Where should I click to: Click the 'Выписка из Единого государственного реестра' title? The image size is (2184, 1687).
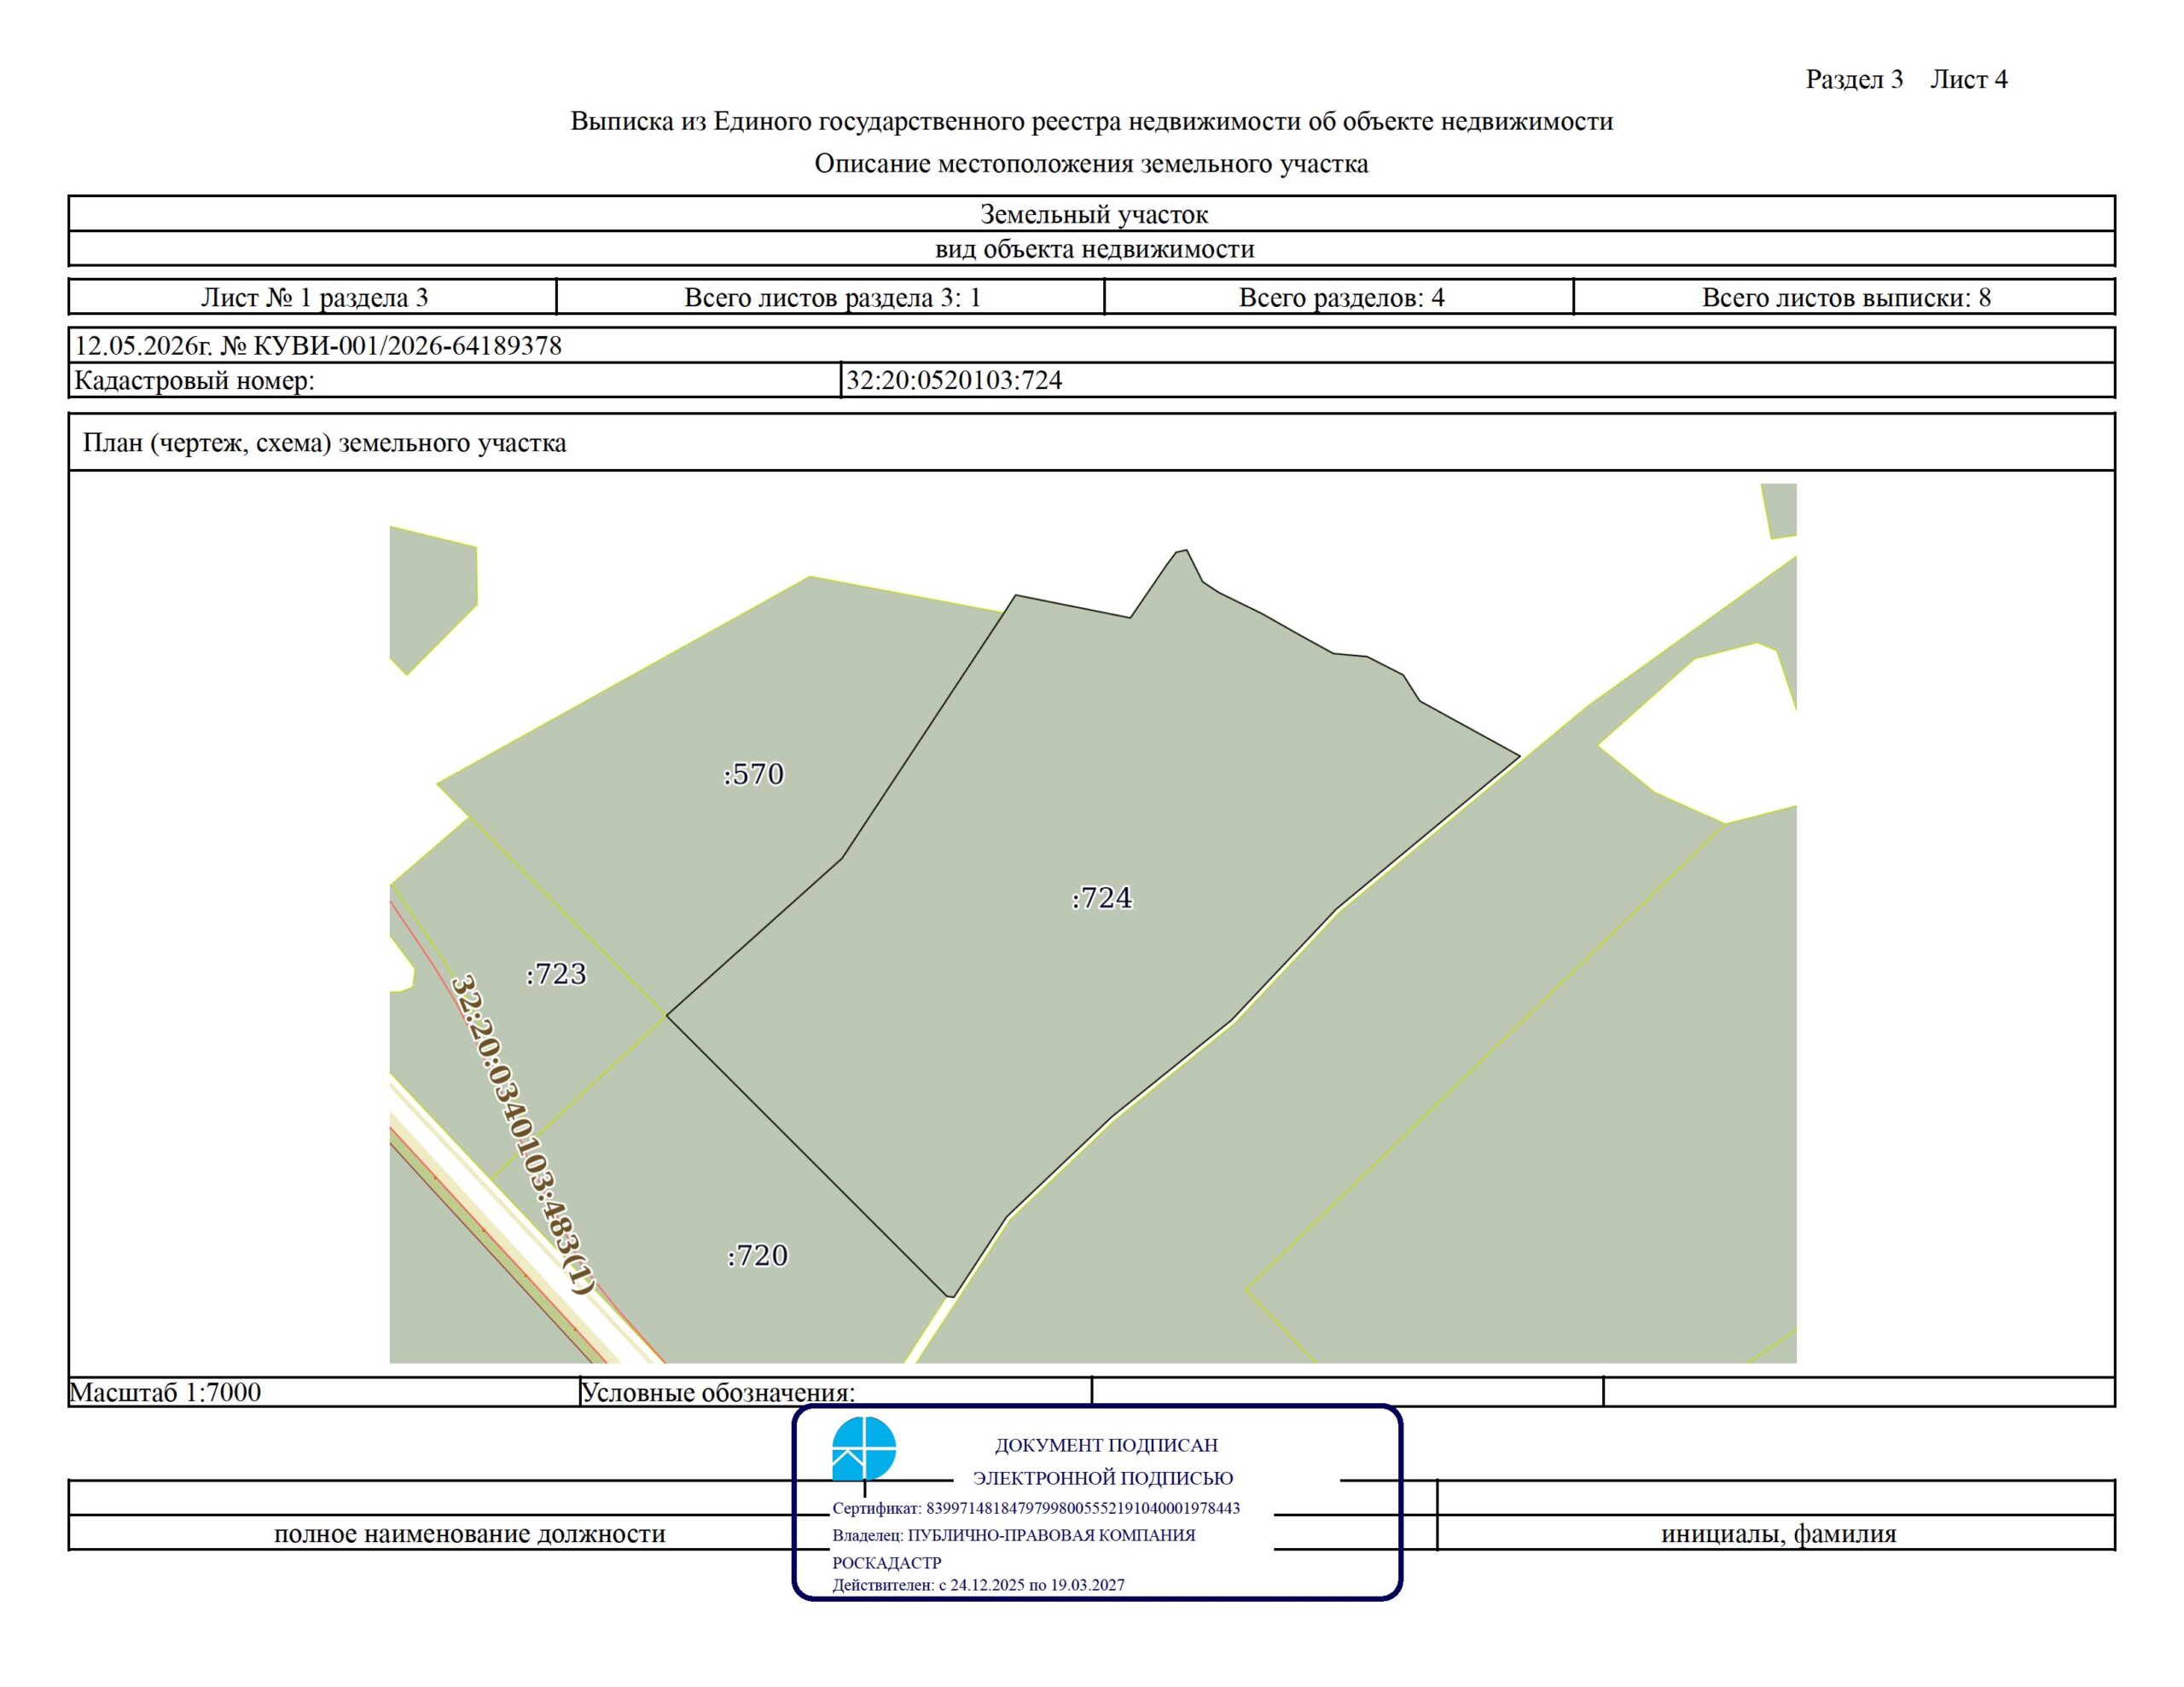point(1092,122)
